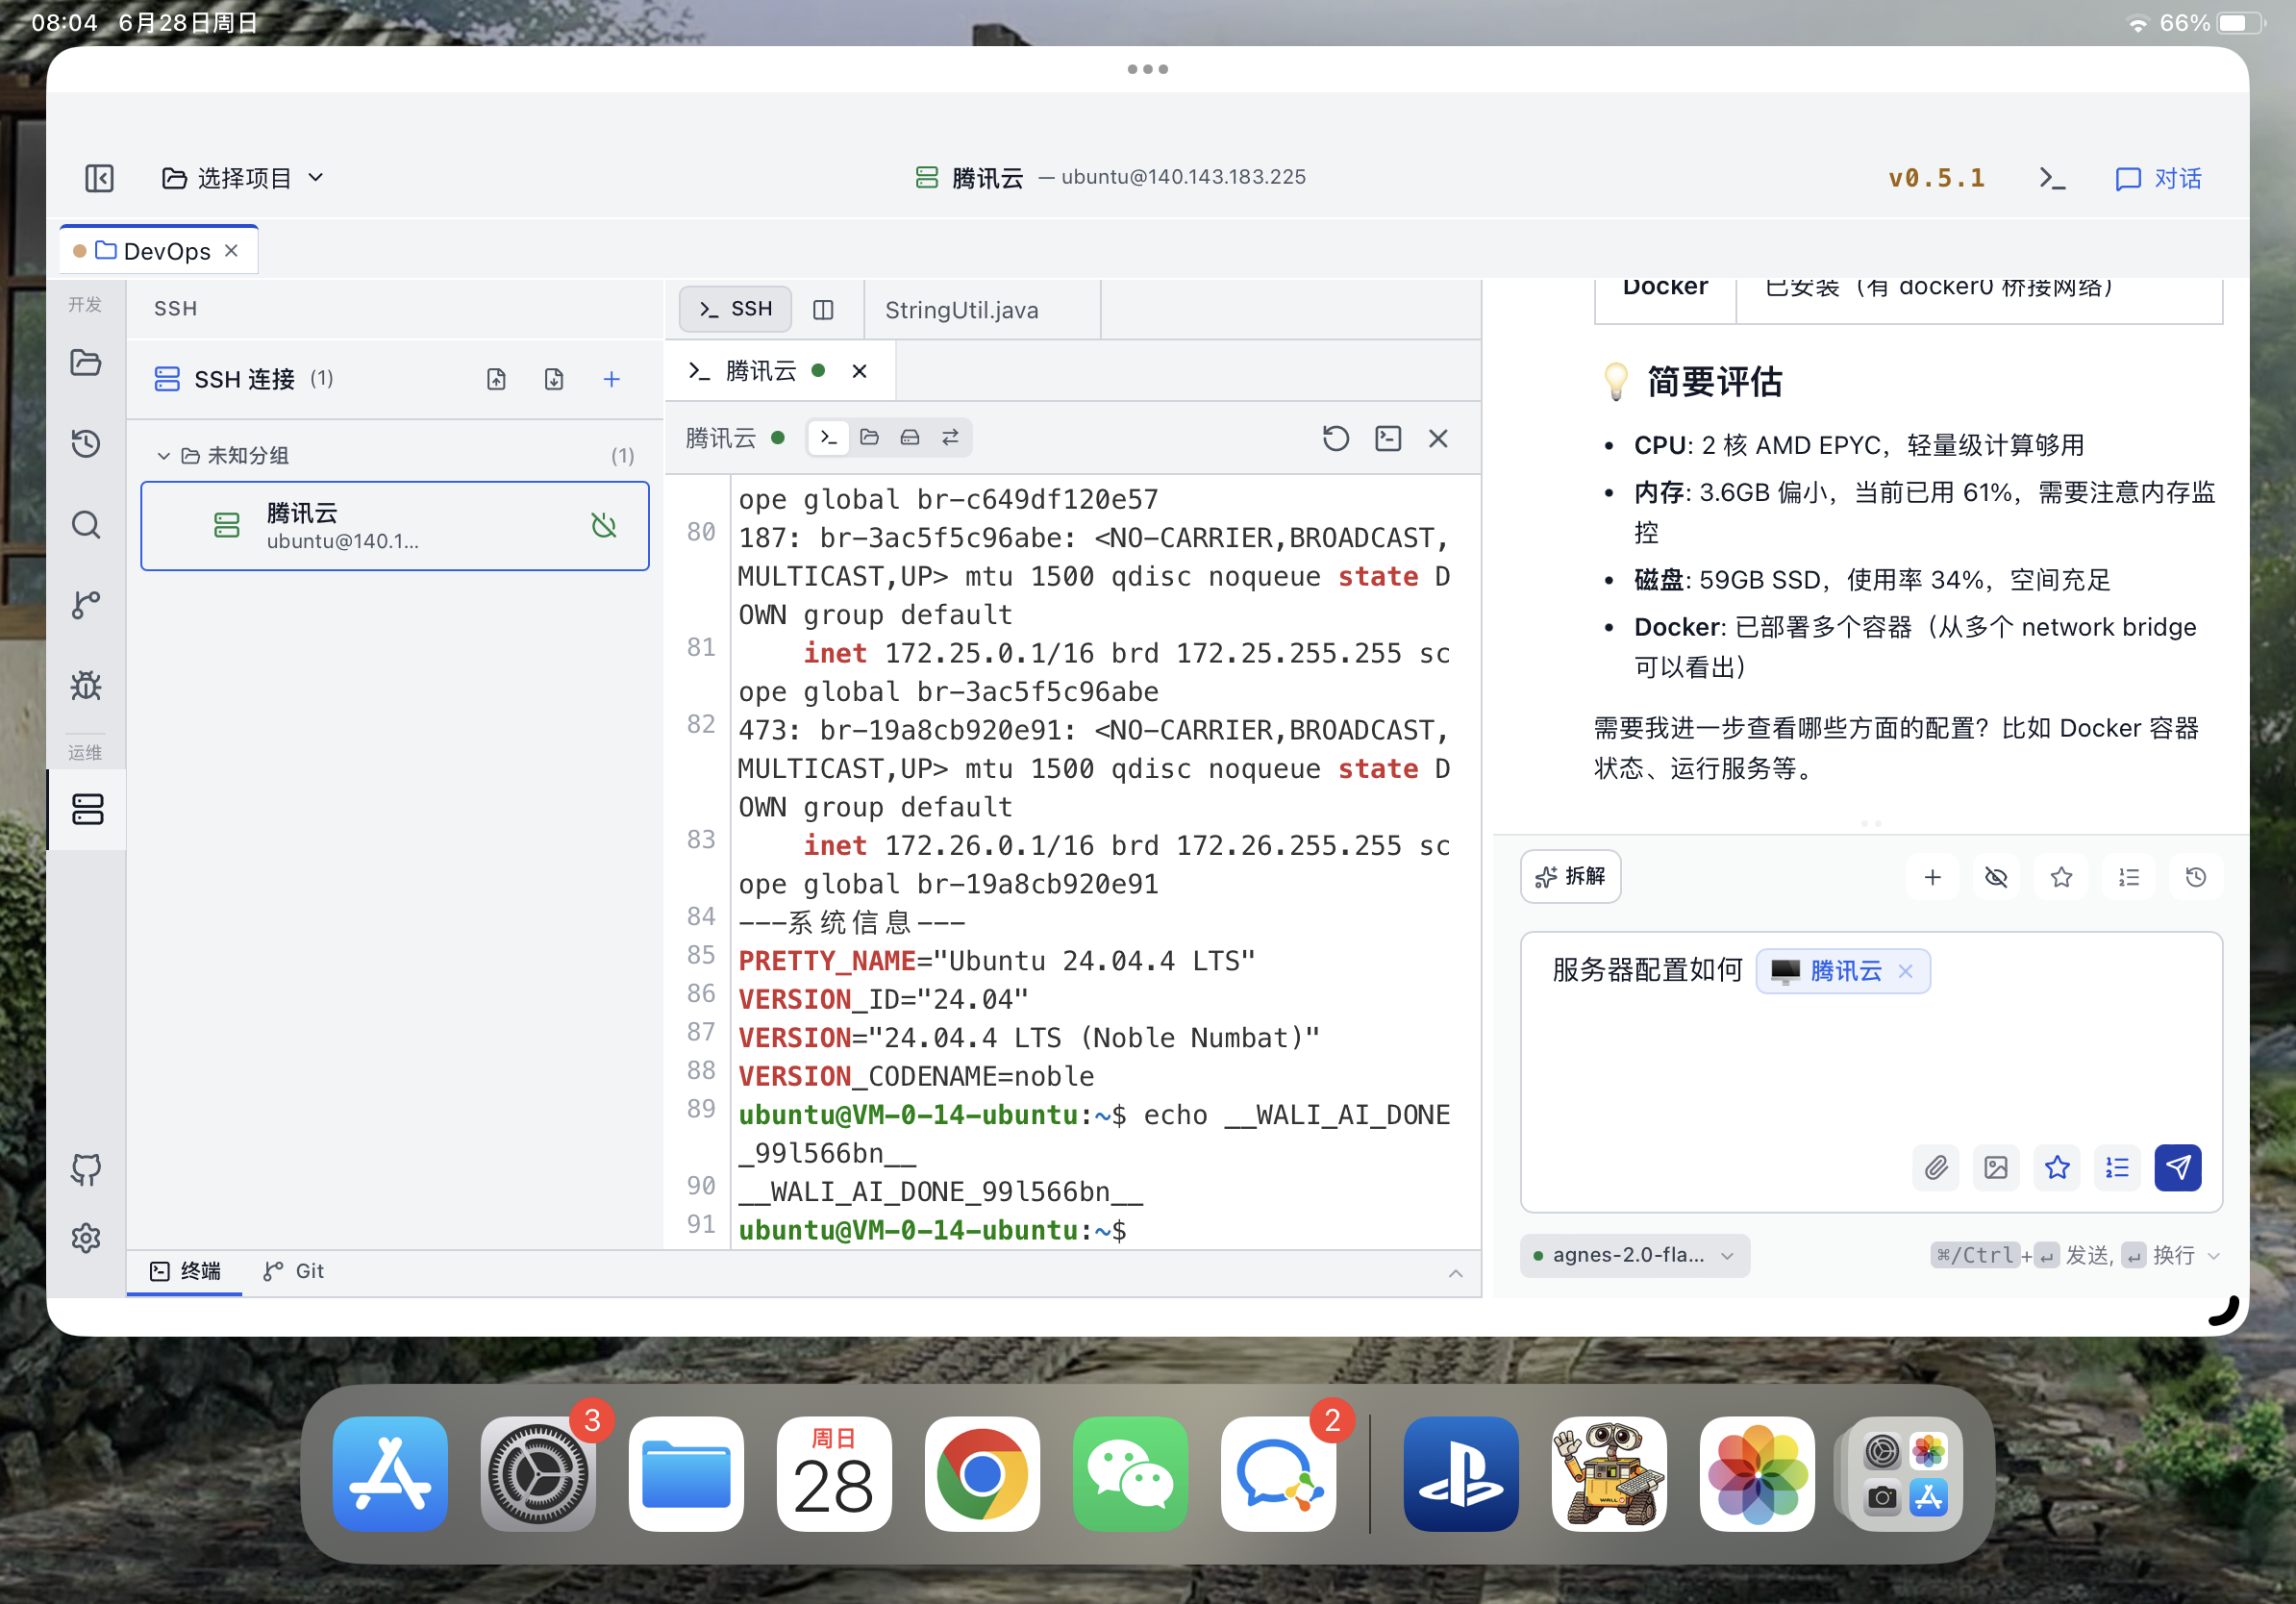Click the three-dot multitasking control
The height and width of the screenshot is (1604, 2296).
click(x=1147, y=69)
